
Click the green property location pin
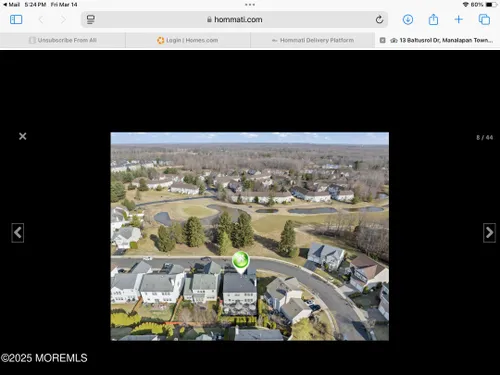(241, 262)
